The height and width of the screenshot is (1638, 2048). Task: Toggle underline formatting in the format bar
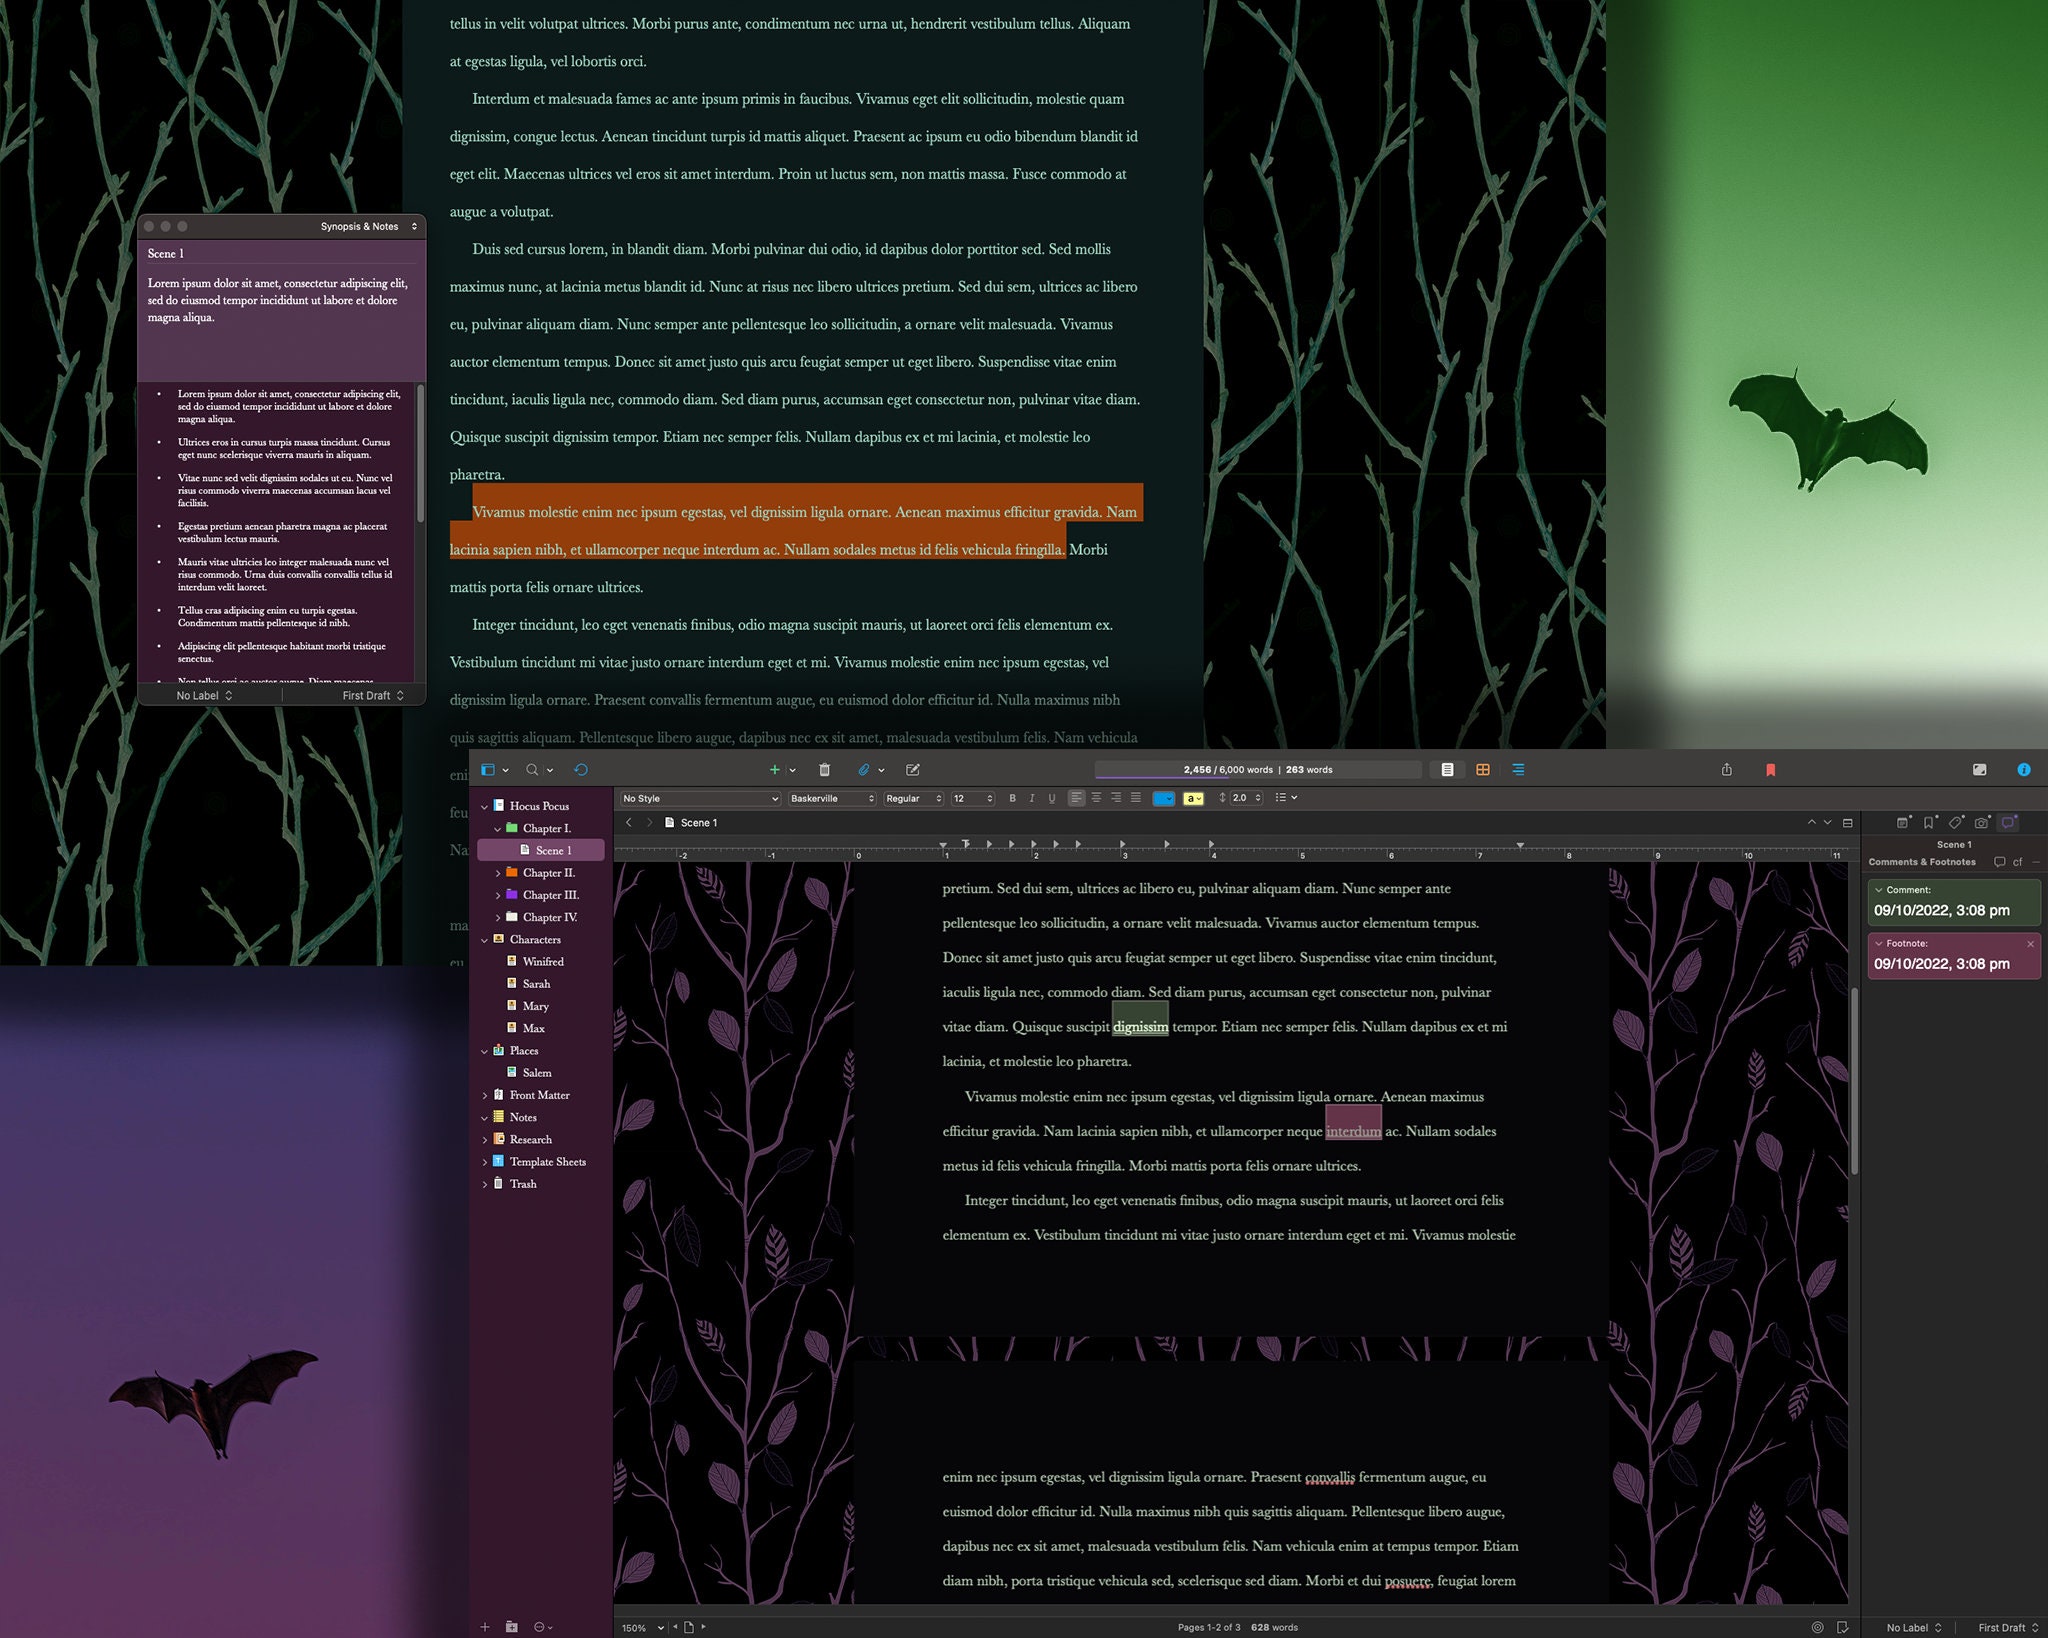[x=1051, y=798]
